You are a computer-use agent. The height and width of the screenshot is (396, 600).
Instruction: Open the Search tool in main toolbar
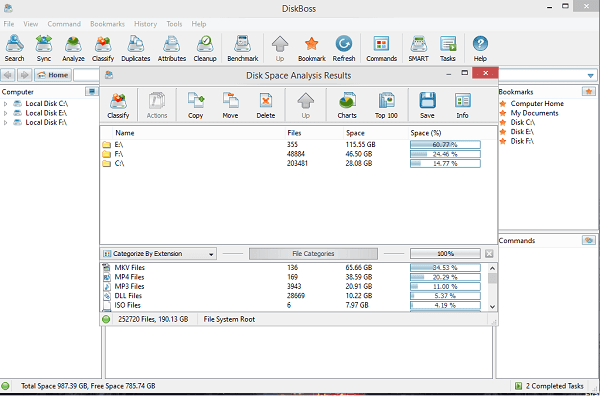(14, 48)
